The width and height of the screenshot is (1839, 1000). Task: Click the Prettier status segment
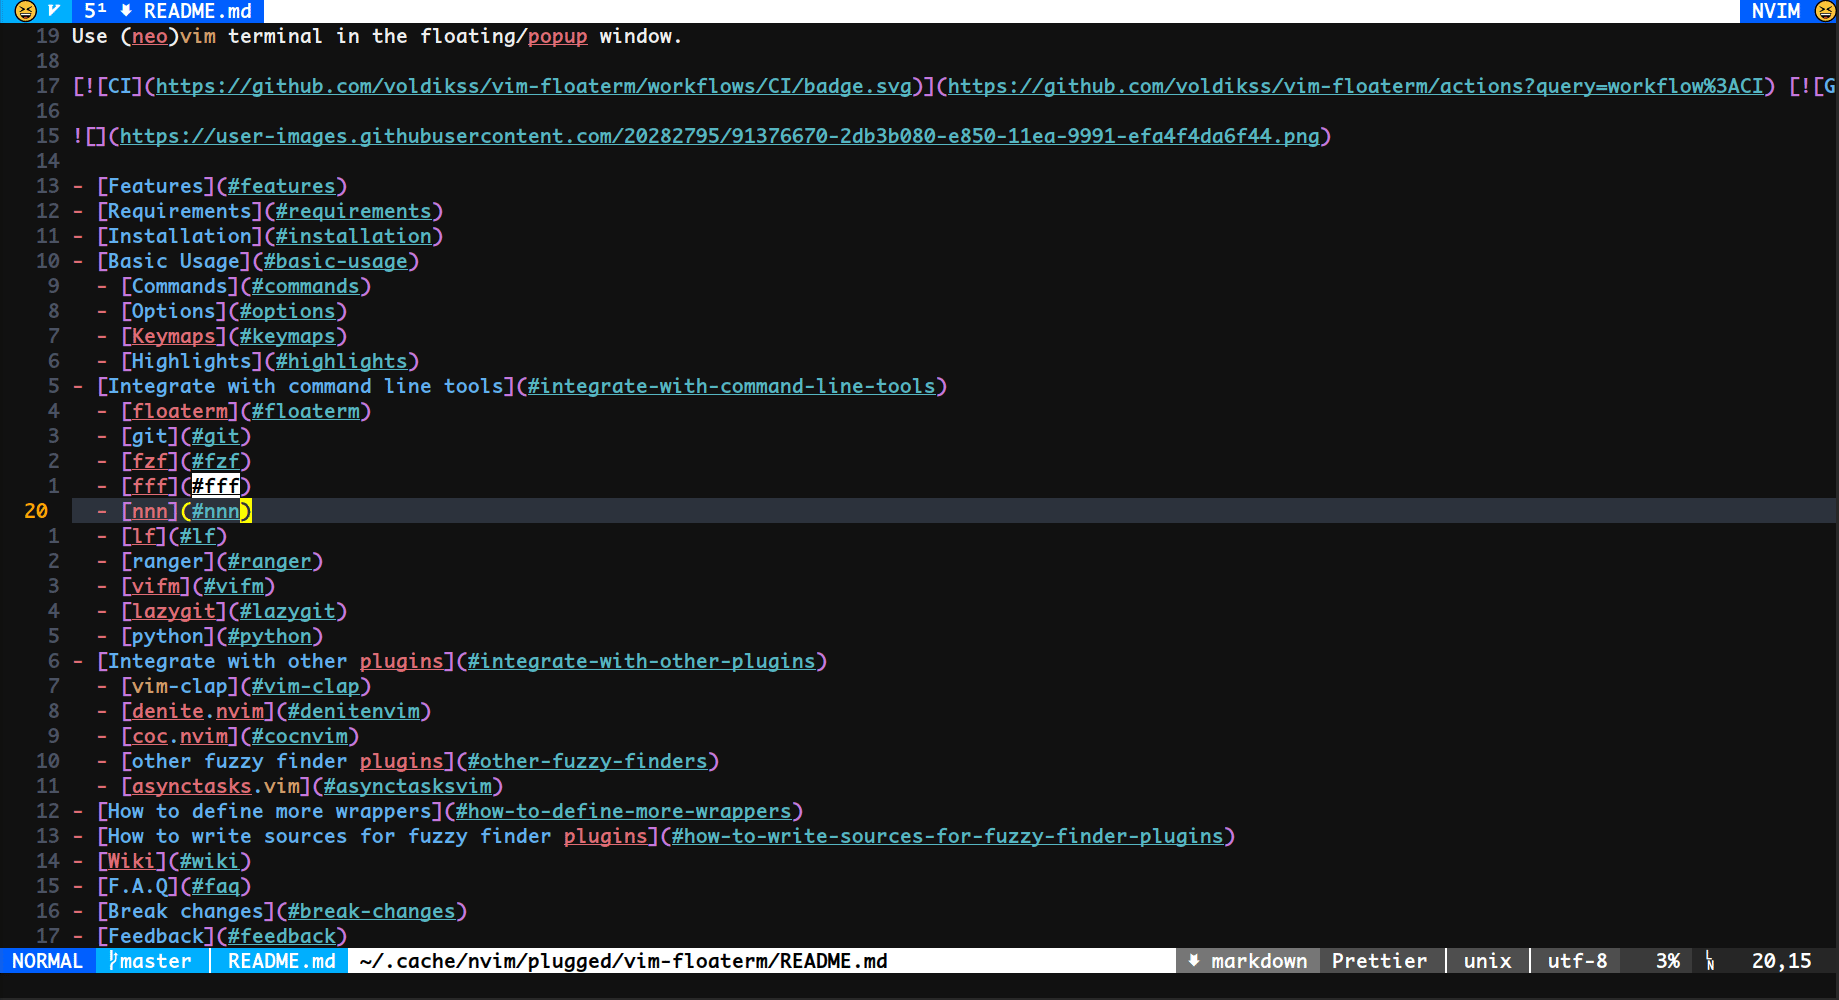(1379, 961)
